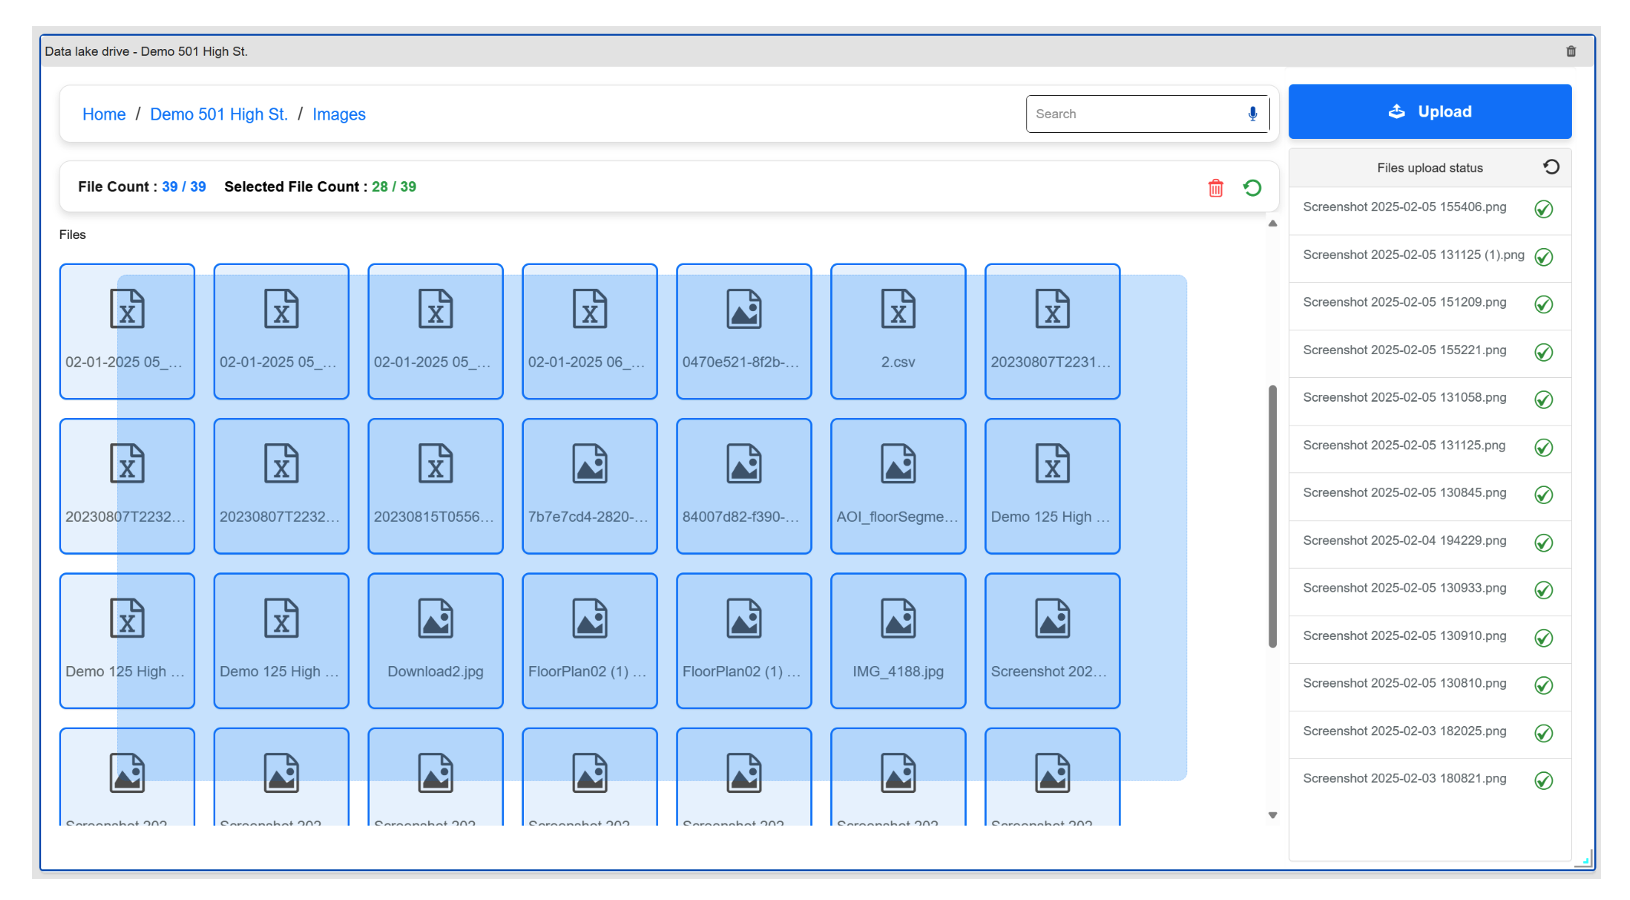Toggle selection of the AOI_floorSegme file

897,486
